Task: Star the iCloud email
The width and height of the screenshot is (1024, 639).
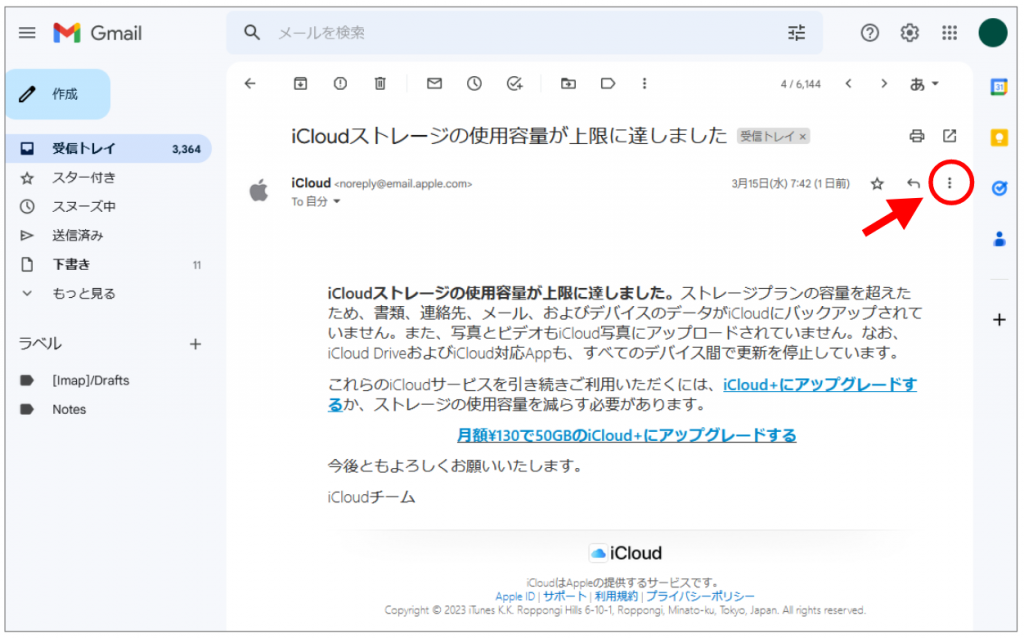Action: [877, 184]
